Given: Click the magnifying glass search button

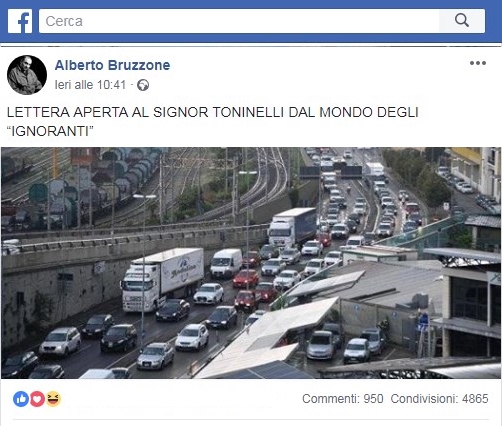Looking at the screenshot, I should (462, 21).
